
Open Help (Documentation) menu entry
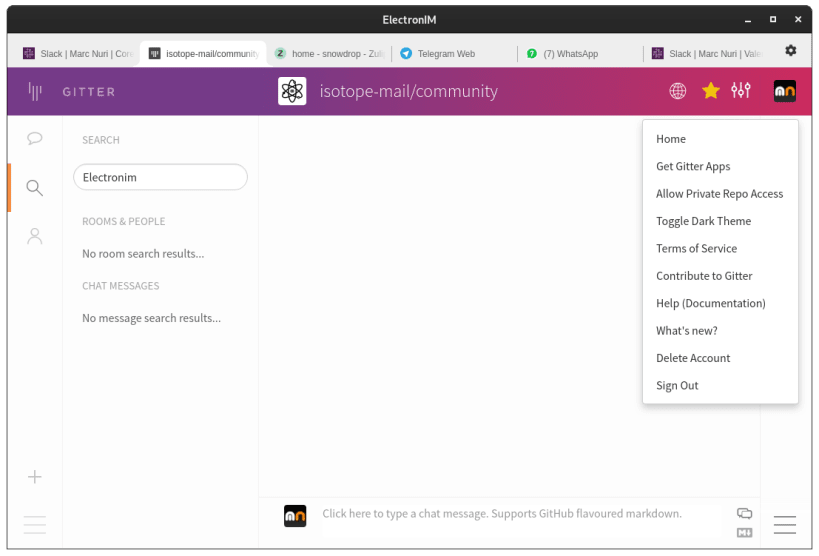coord(720,304)
